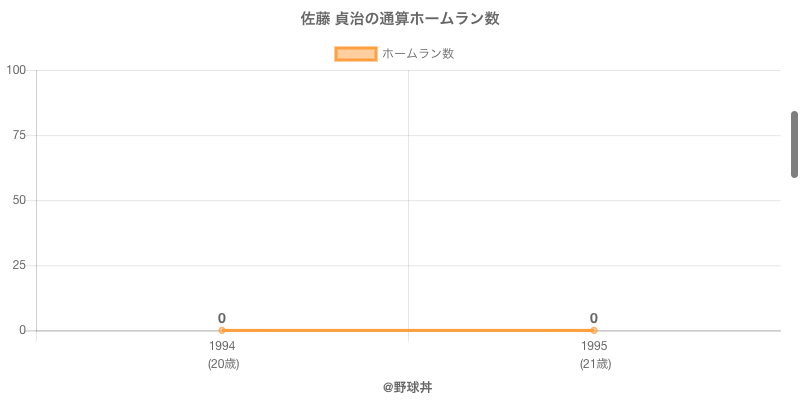The image size is (800, 400).
Task: Click the 100 y-axis tick label
Action: click(16, 70)
